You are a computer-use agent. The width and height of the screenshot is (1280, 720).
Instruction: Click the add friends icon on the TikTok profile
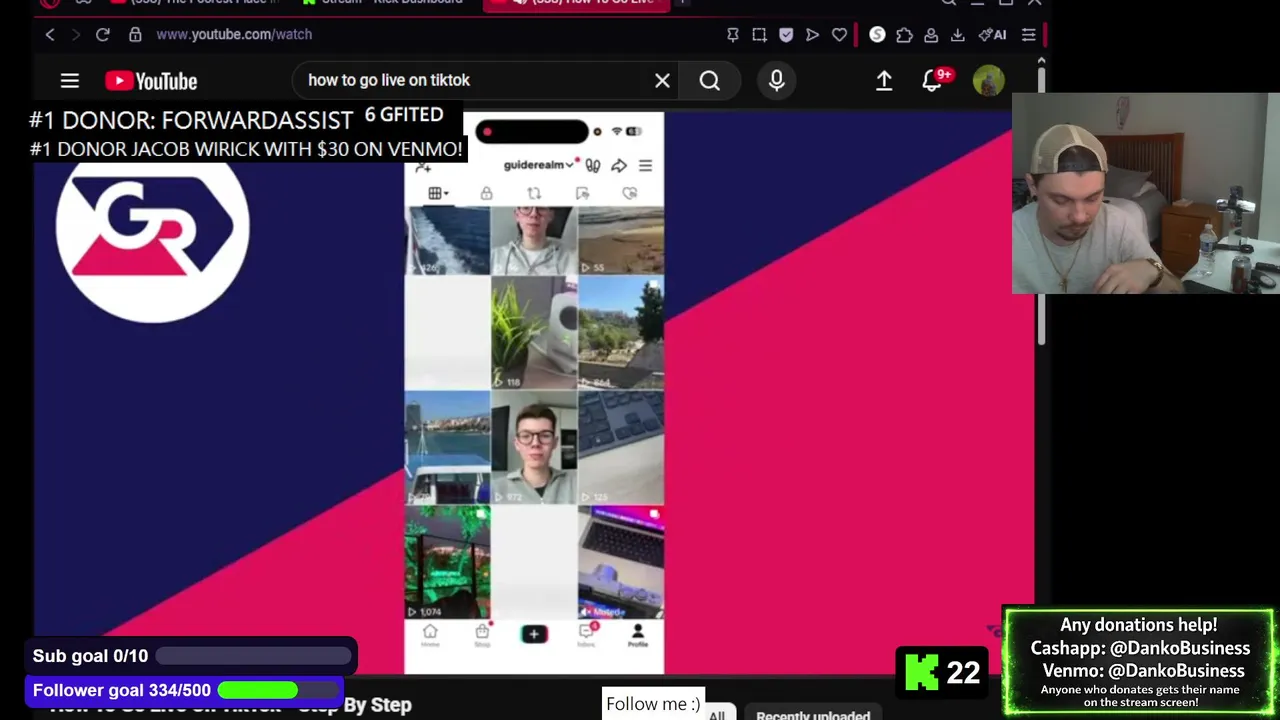tap(423, 166)
